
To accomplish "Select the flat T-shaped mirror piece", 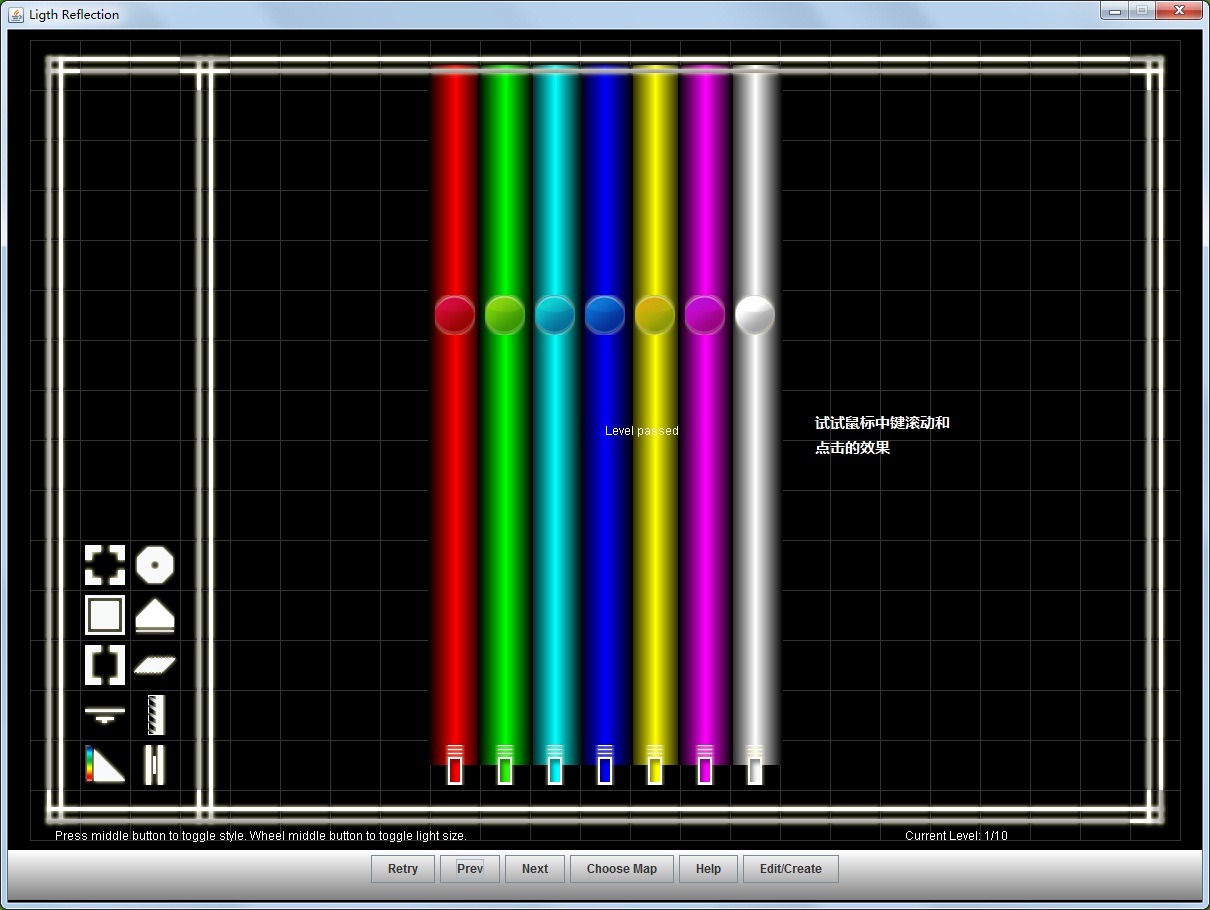I will pos(105,714).
